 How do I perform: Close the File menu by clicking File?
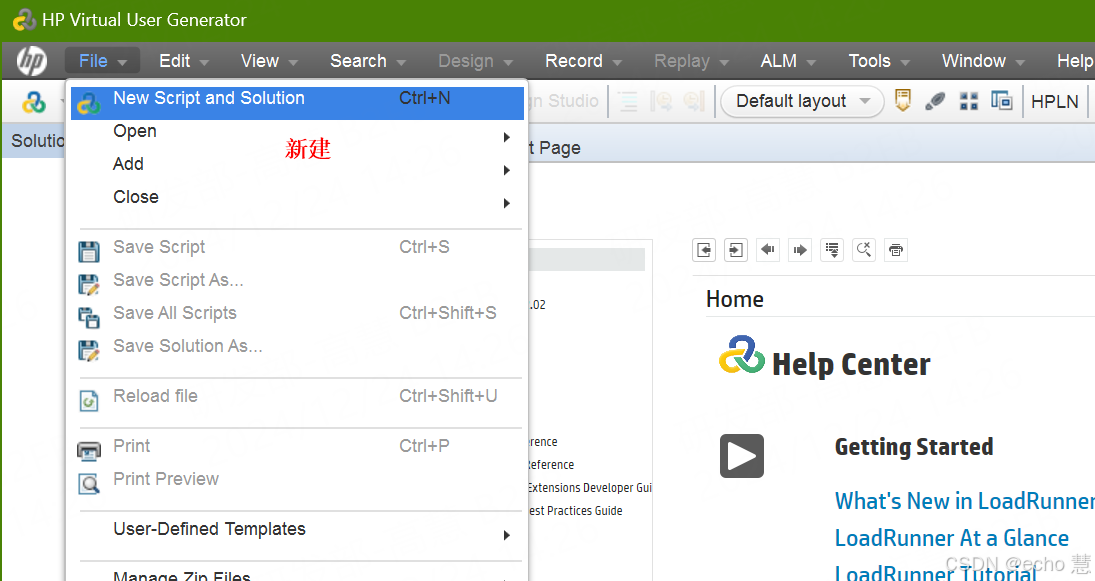pyautogui.click(x=103, y=61)
